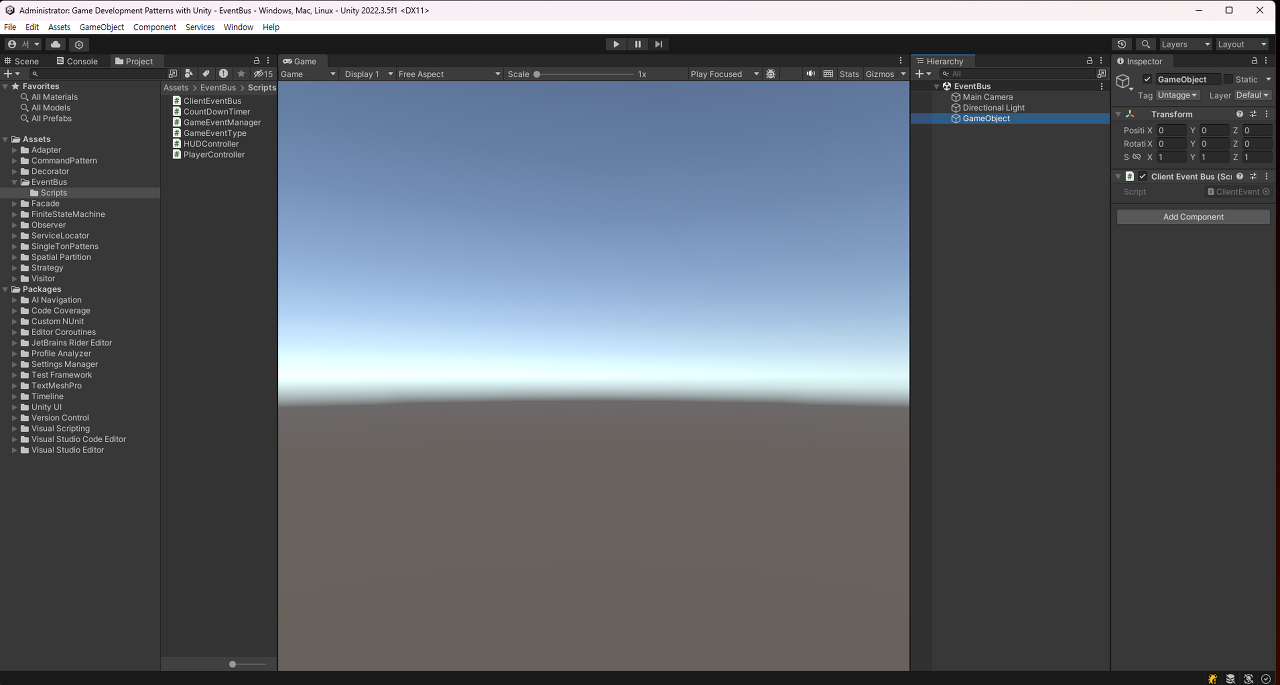Open the Component menu
The image size is (1280, 685).
155,27
